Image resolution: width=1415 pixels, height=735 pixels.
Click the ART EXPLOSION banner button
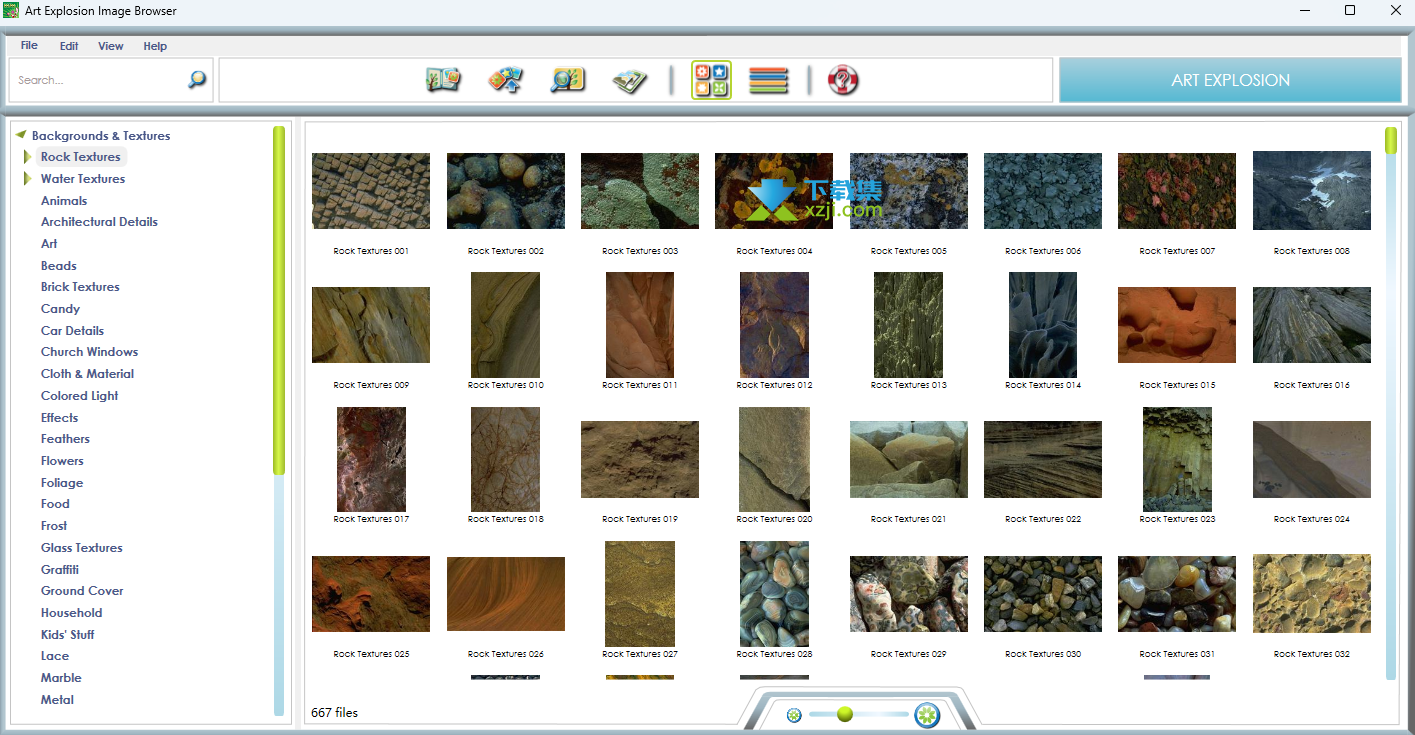pos(1230,80)
